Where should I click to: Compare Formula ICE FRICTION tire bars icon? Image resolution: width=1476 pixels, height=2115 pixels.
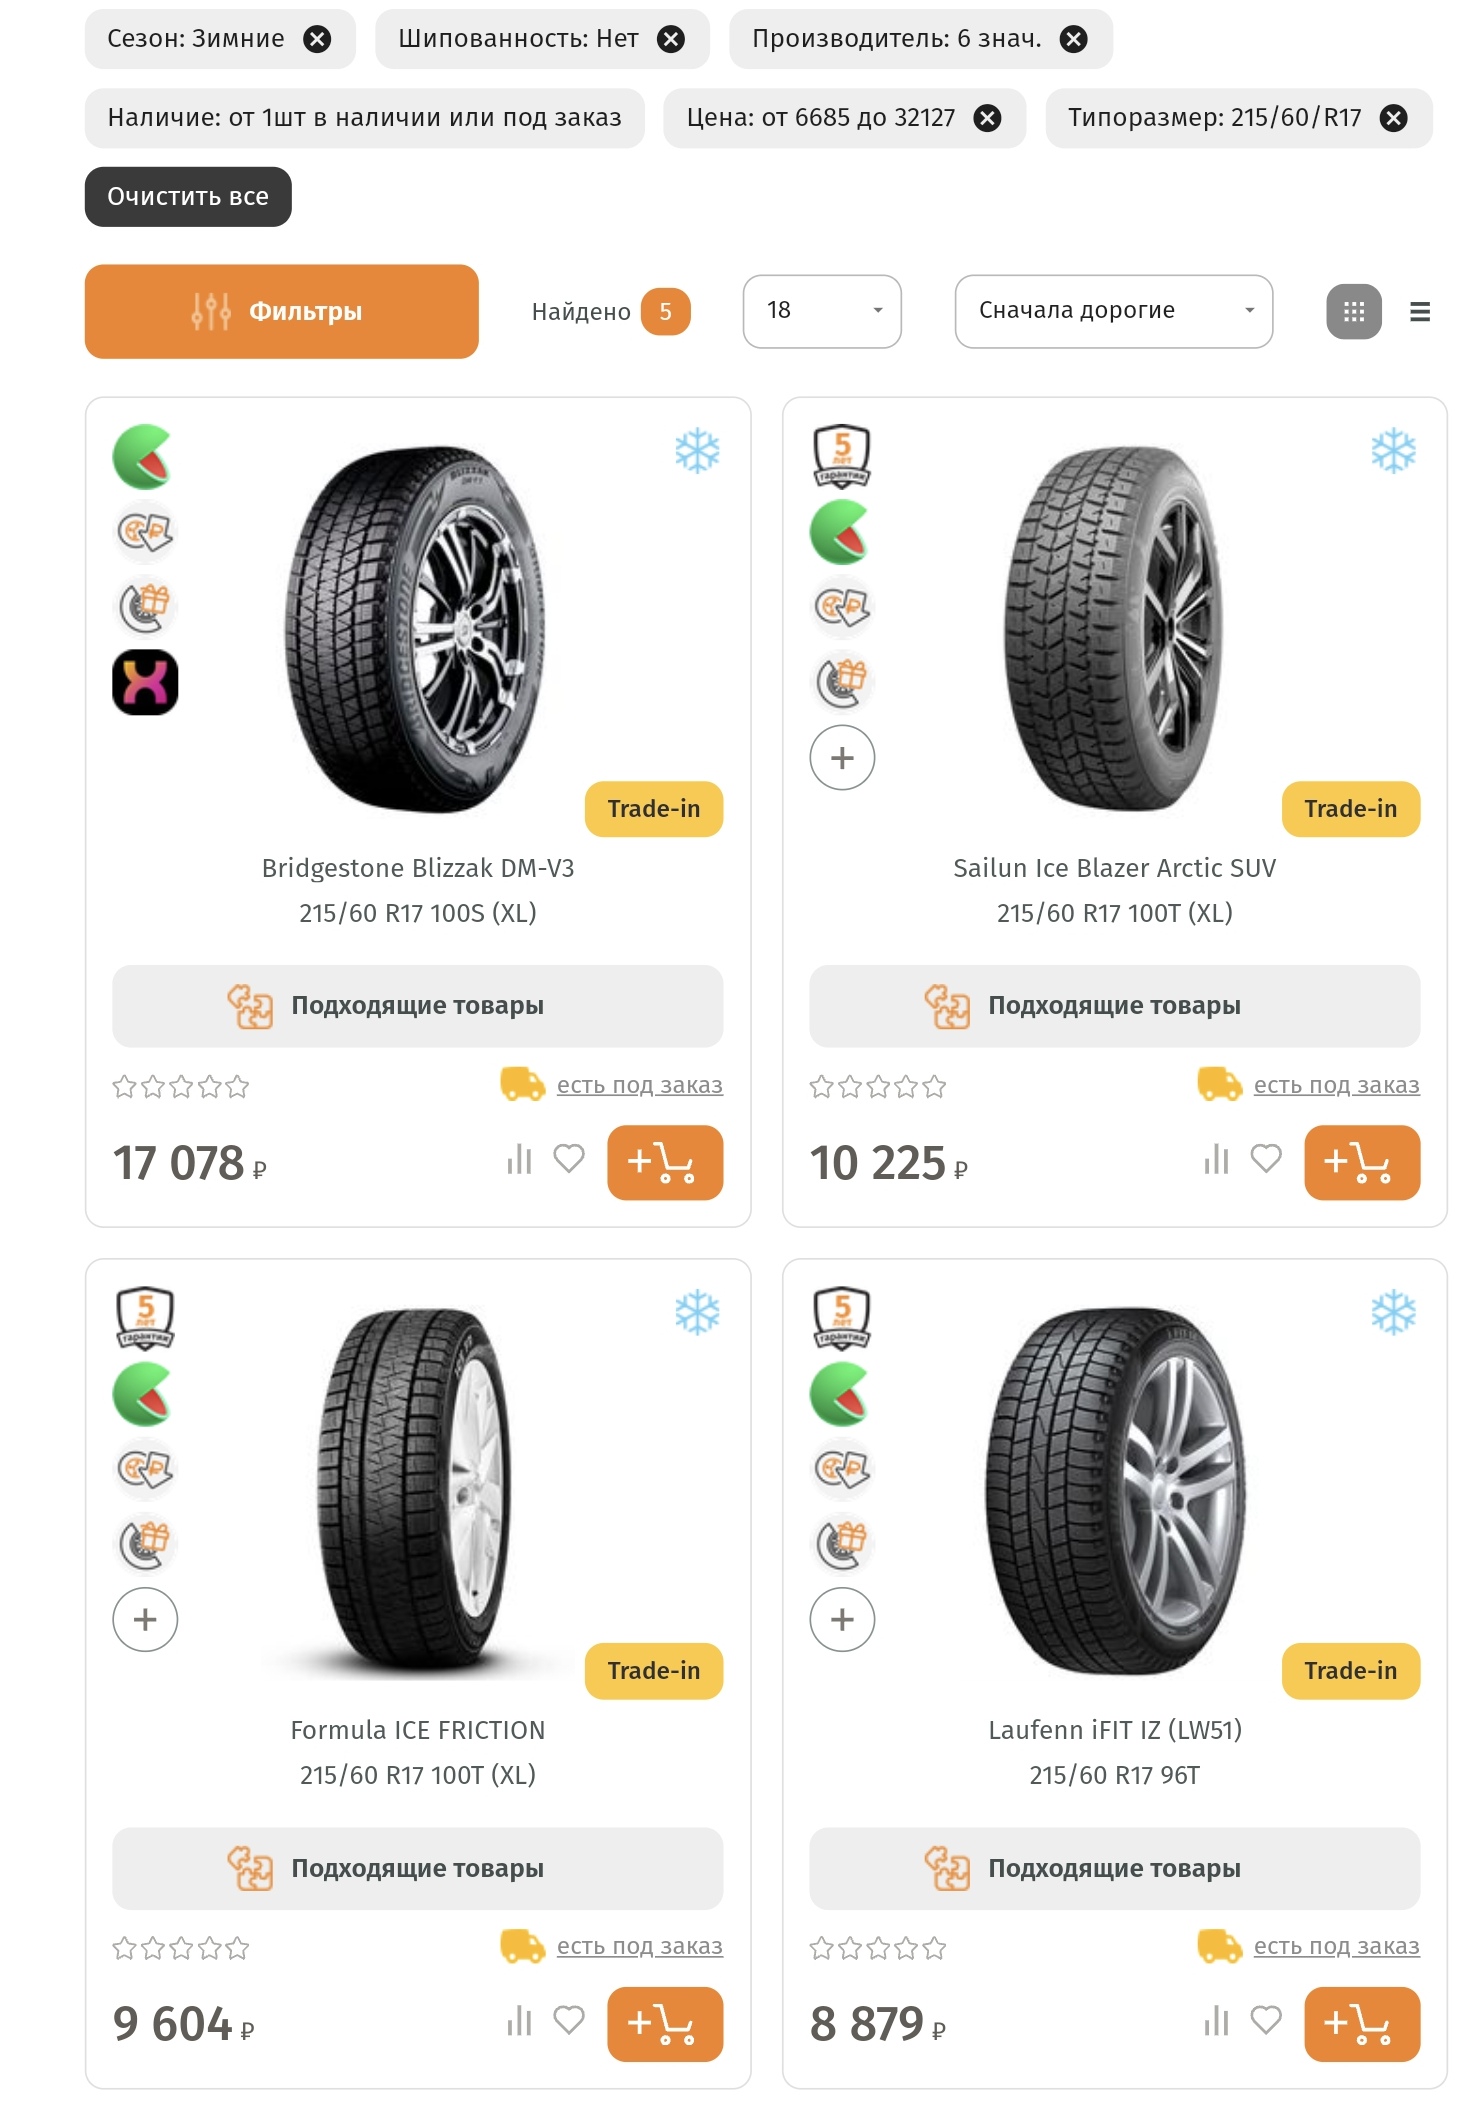(x=519, y=2021)
